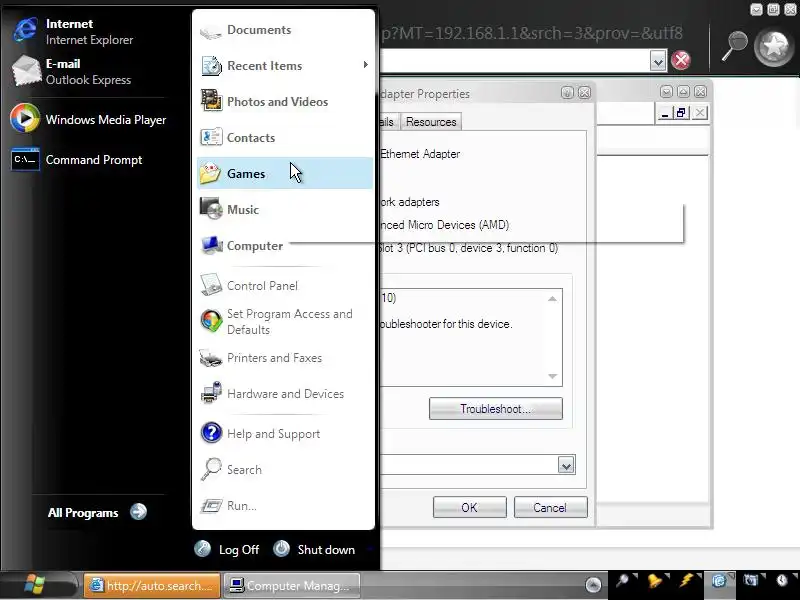800x600 pixels.
Task: Click the lightning bolt tray icon
Action: coord(687,581)
